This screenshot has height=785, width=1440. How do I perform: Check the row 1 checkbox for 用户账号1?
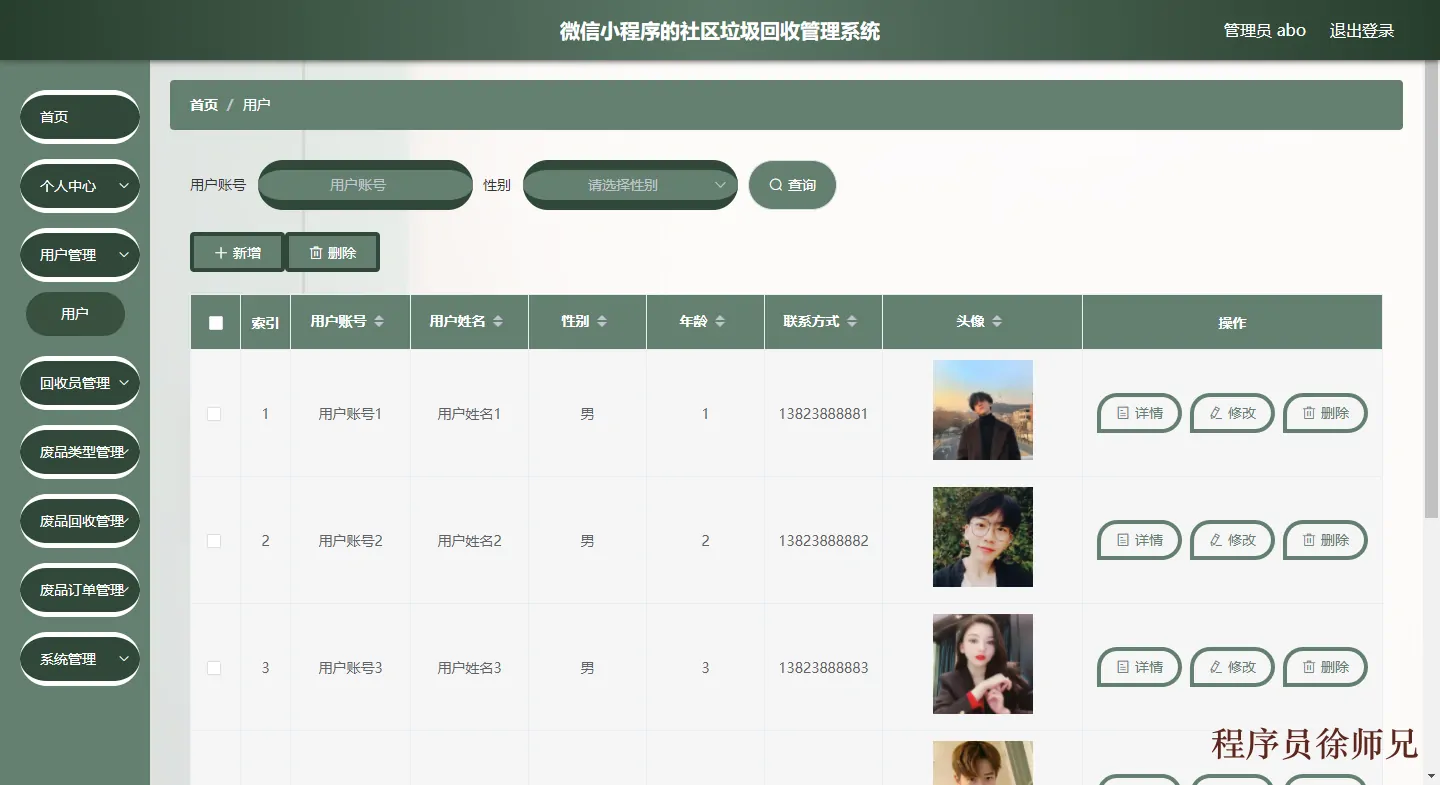pyautogui.click(x=214, y=414)
